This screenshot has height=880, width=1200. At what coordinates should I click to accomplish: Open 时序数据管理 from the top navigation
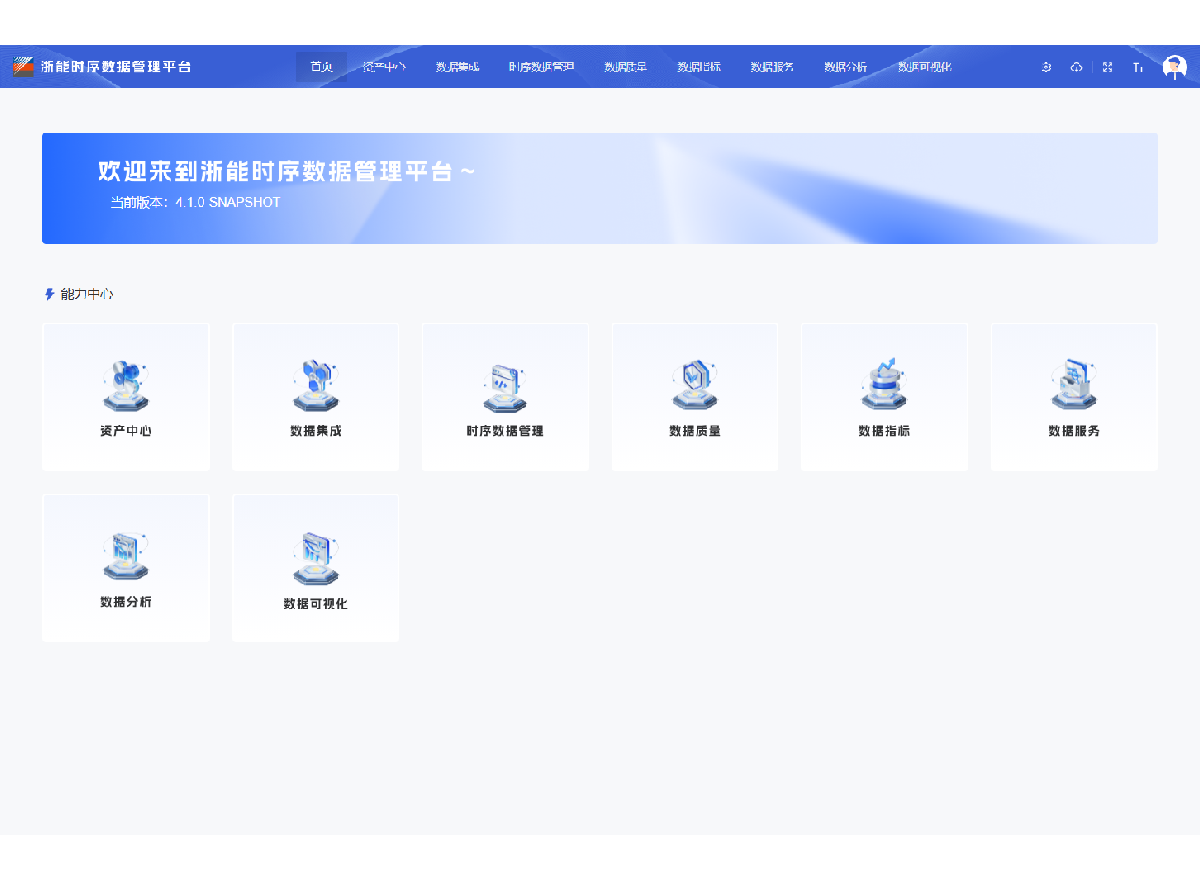[x=541, y=67]
